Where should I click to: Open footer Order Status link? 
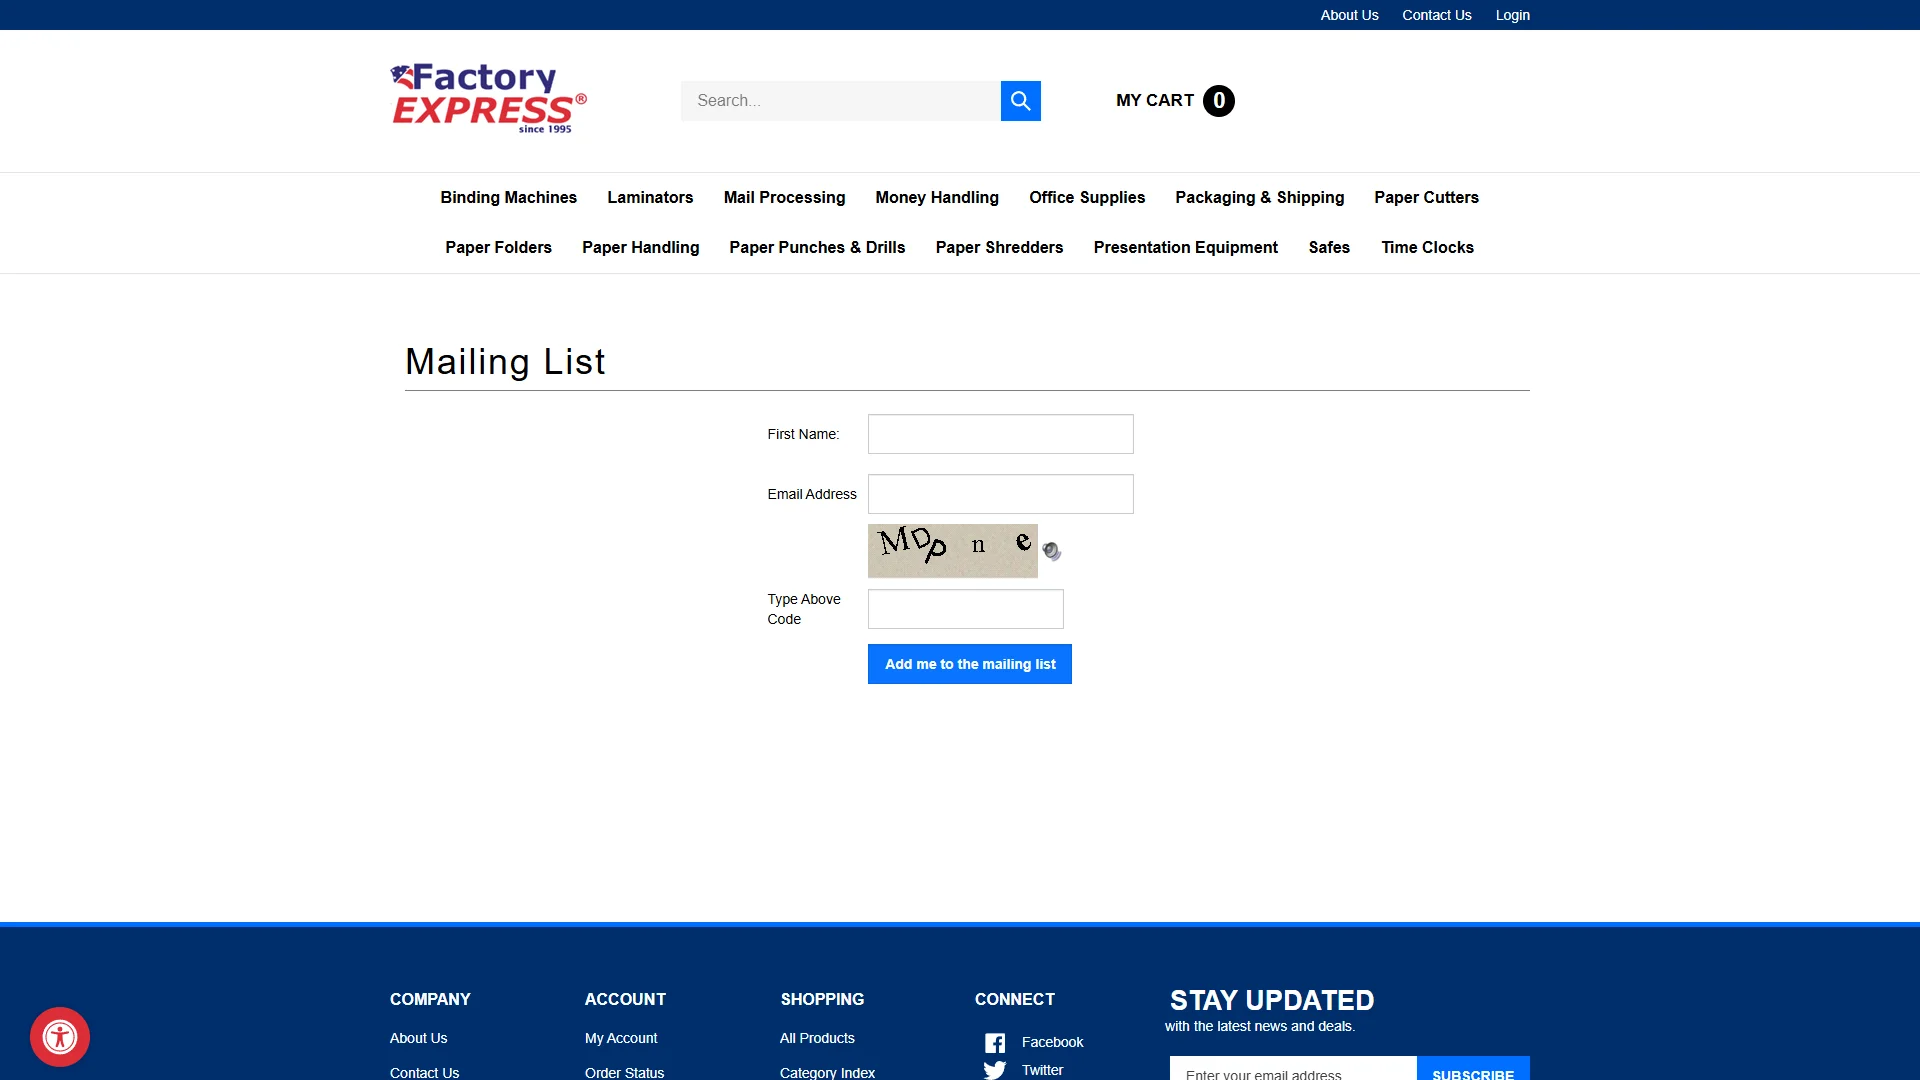tap(624, 1072)
